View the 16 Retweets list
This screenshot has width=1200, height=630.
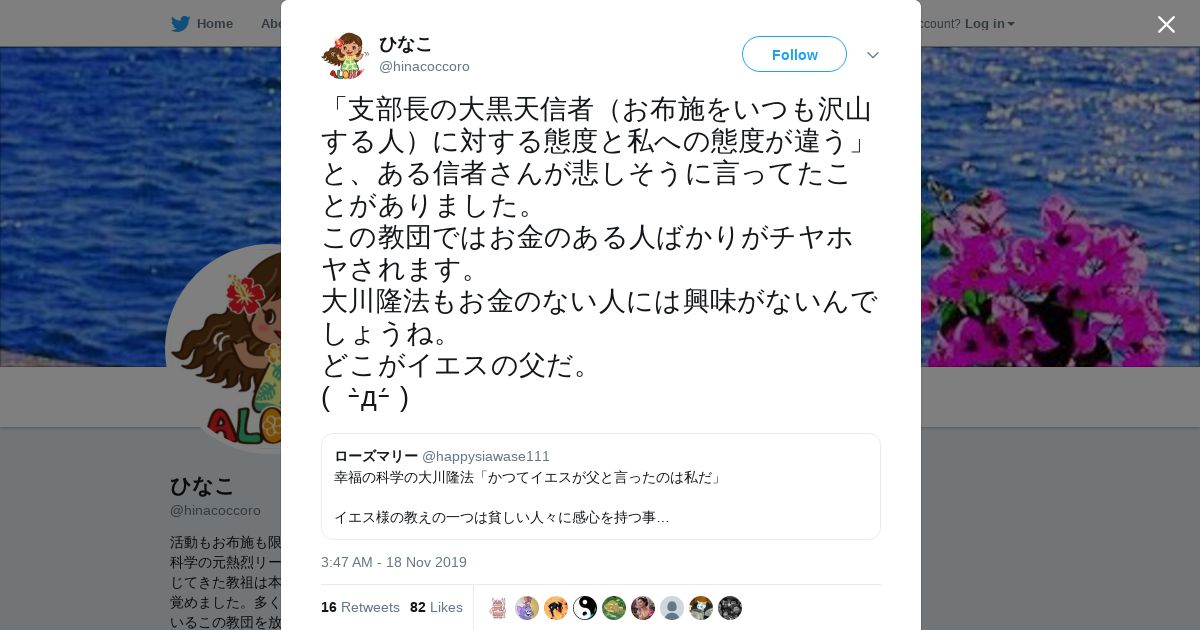click(x=360, y=607)
